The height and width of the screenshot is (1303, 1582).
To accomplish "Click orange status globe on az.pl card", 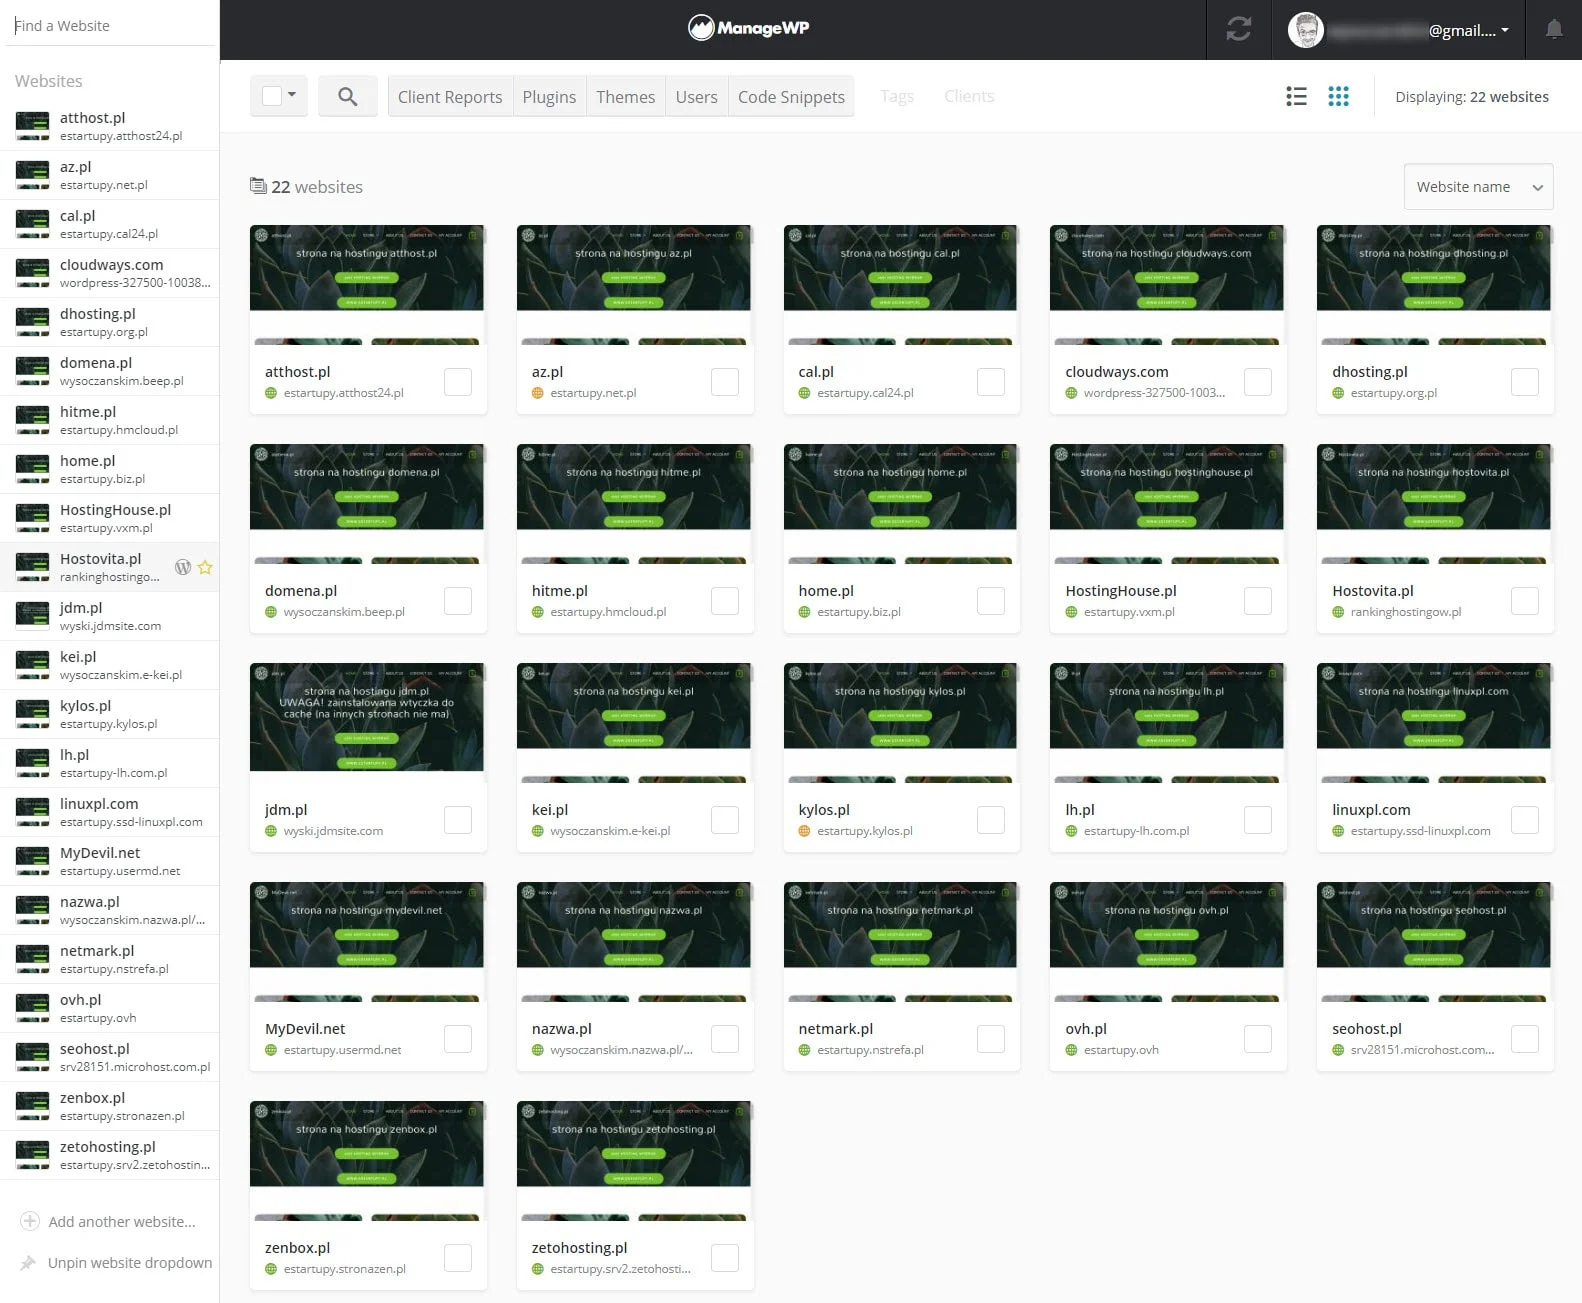I will click(538, 393).
